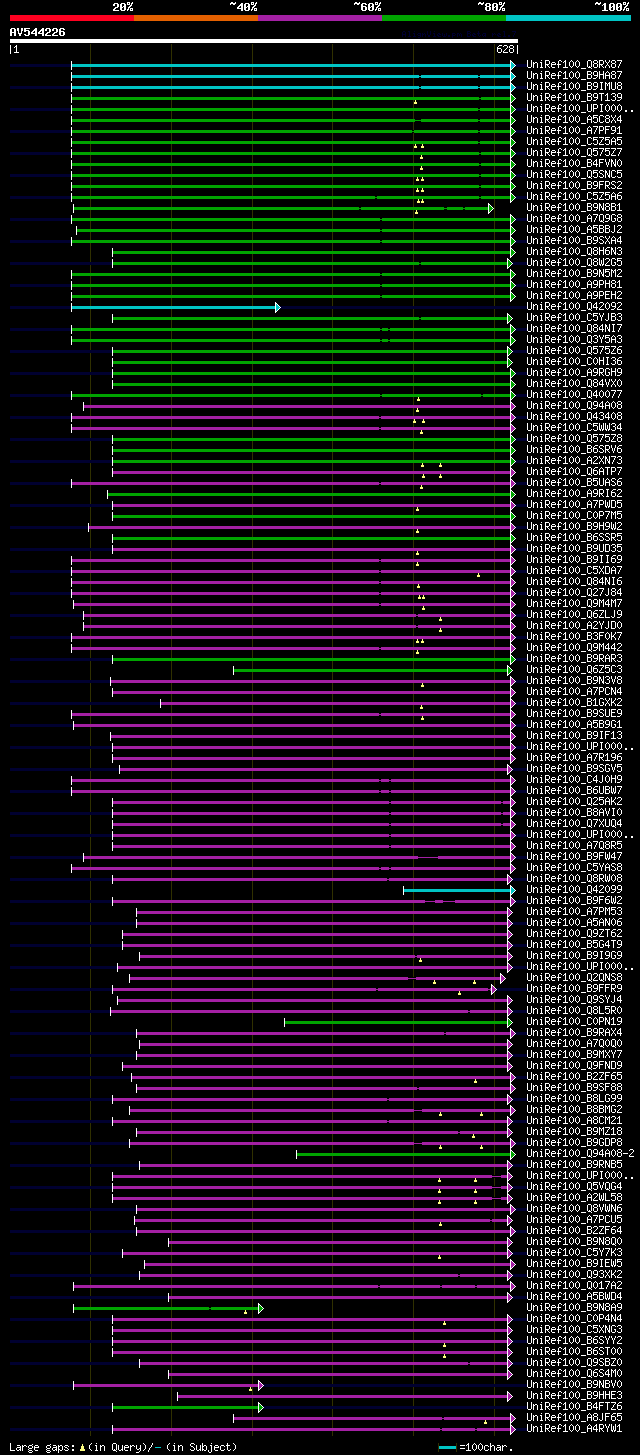Open hit UniRef100_Q6Z5C3
Screen dimensions: 640x1455
(574, 670)
